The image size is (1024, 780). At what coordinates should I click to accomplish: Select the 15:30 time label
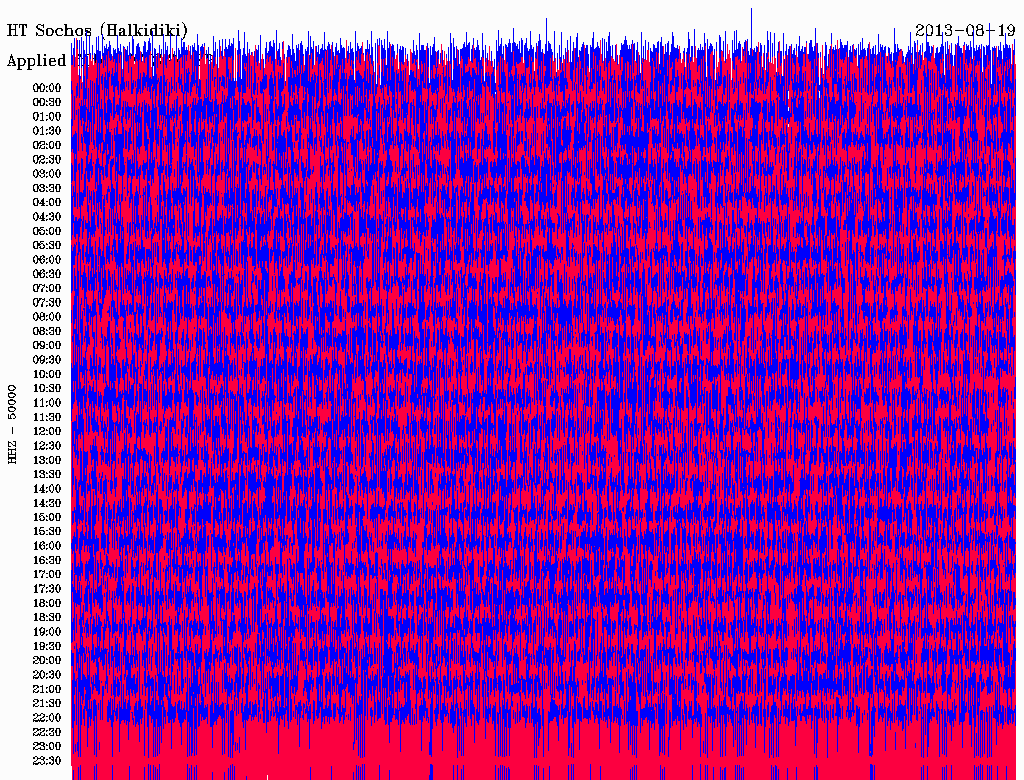point(46,532)
